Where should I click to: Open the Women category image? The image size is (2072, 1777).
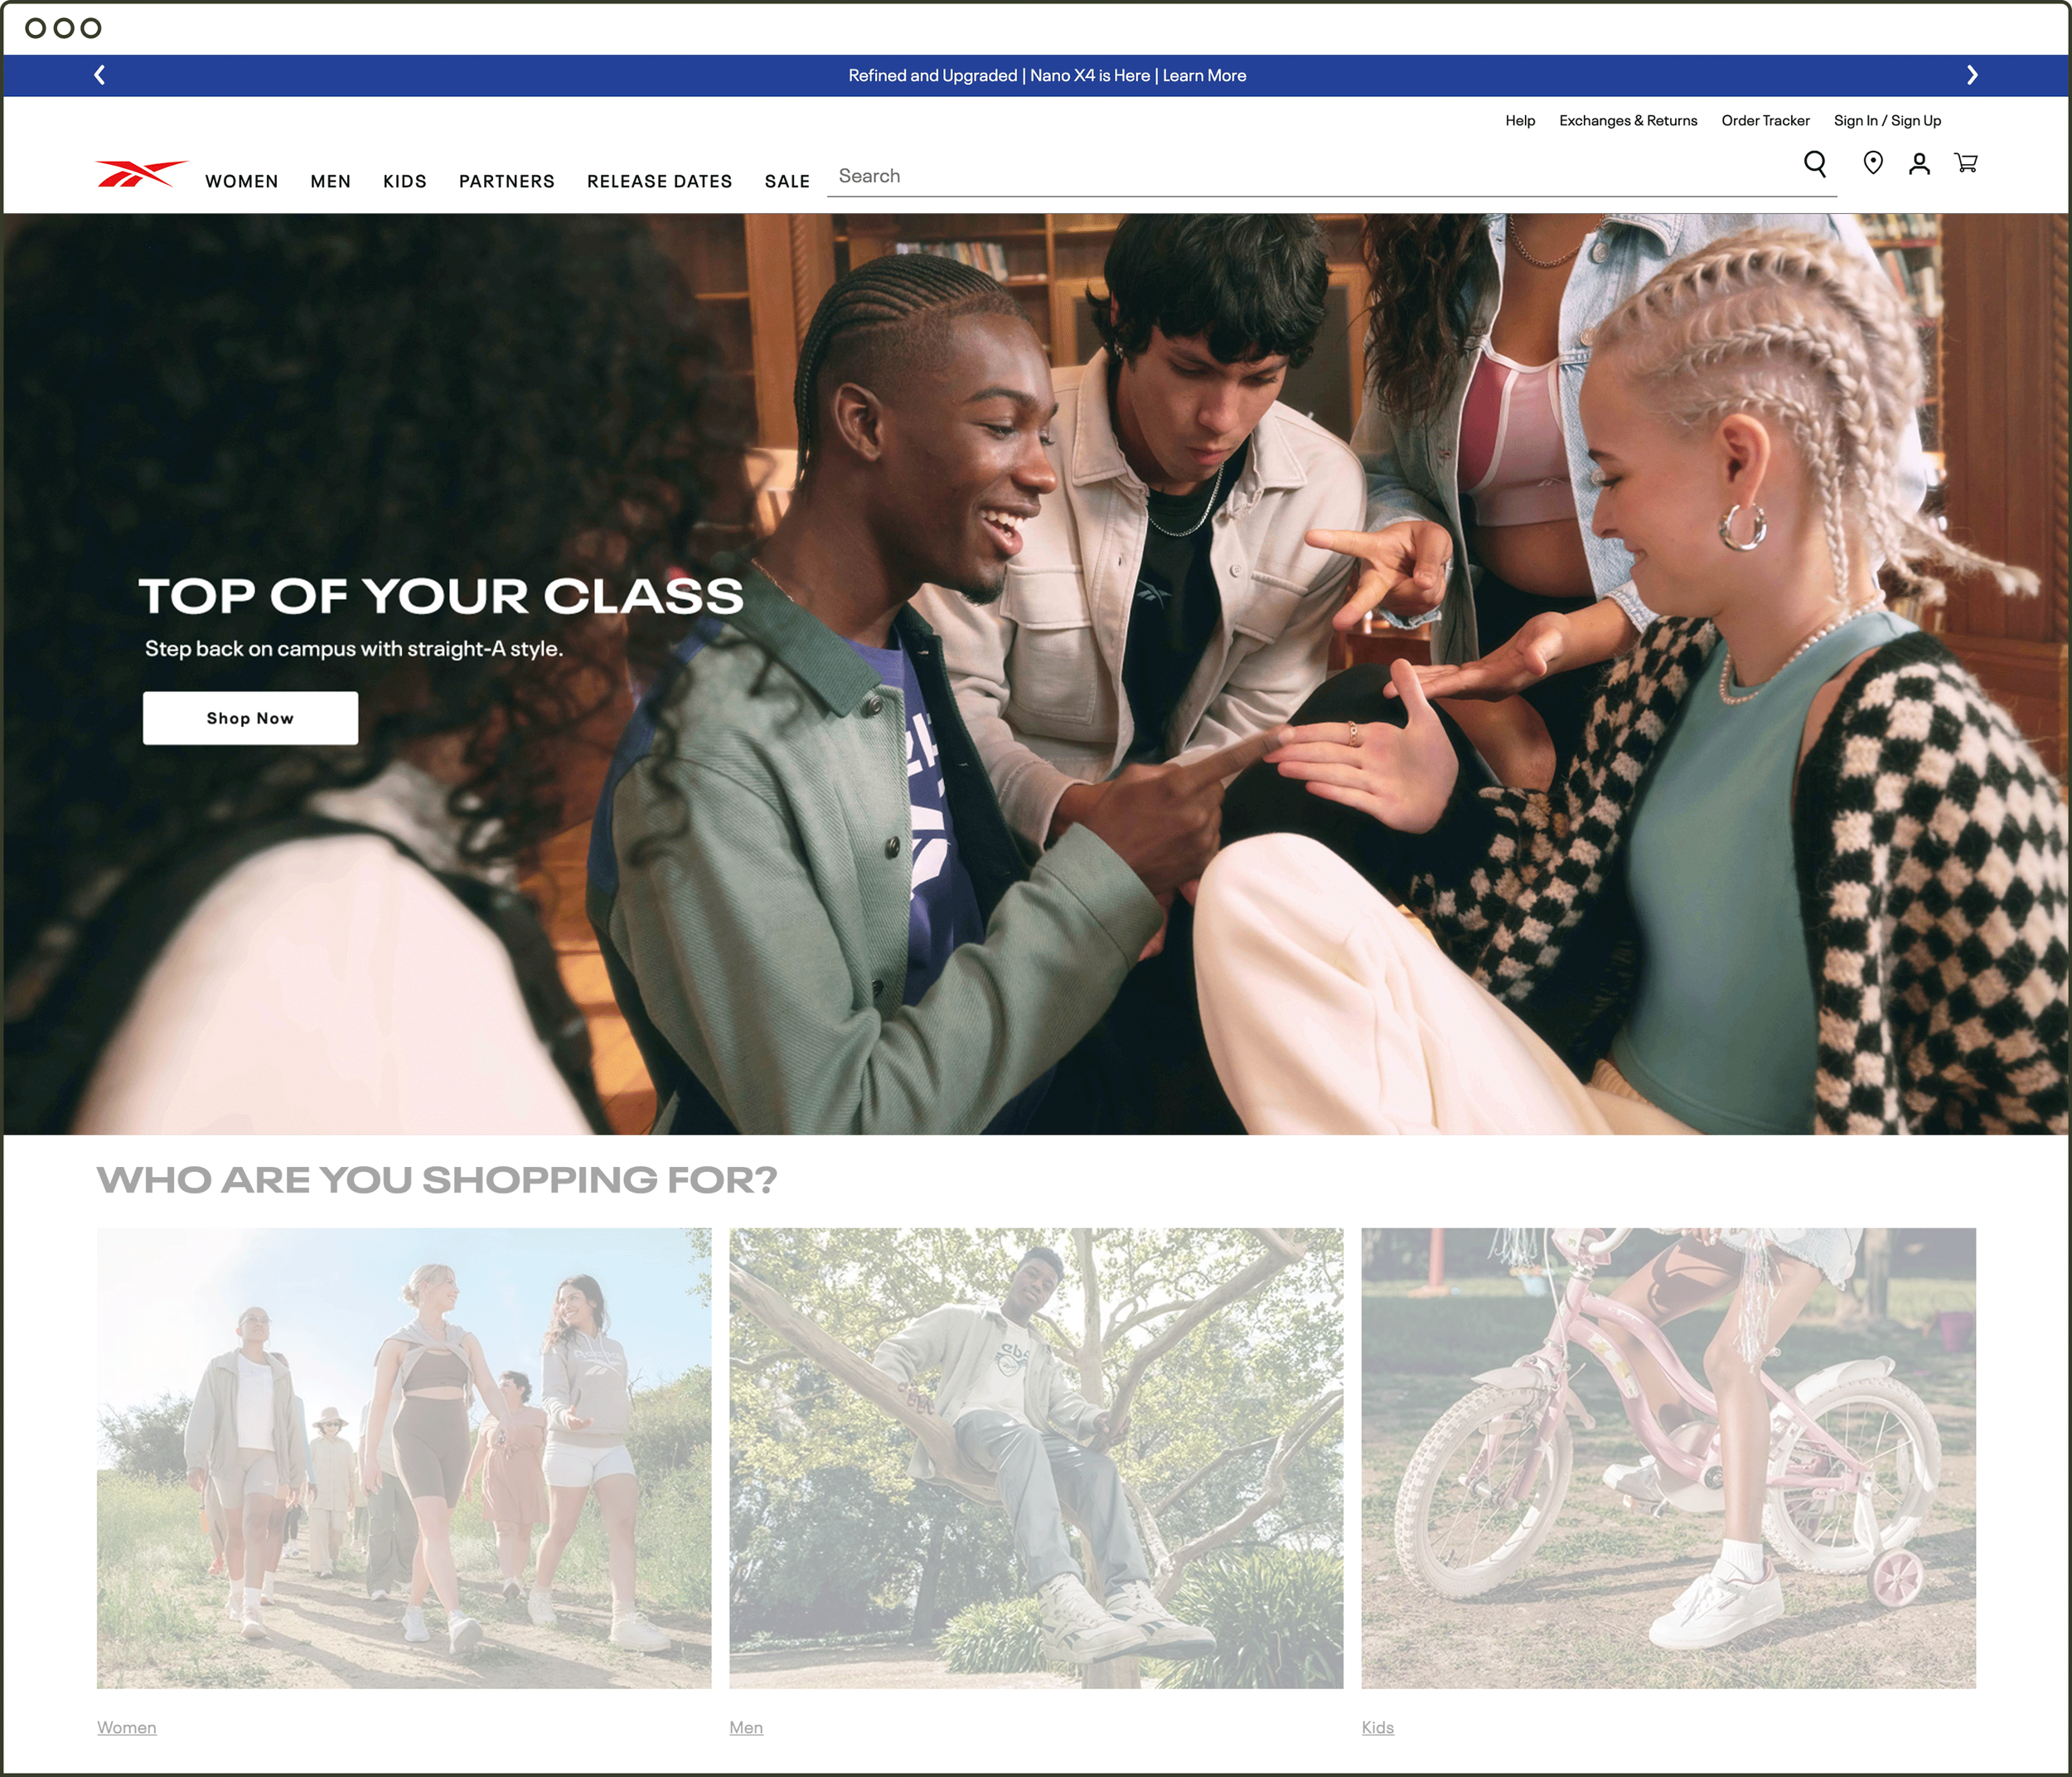coord(404,1458)
